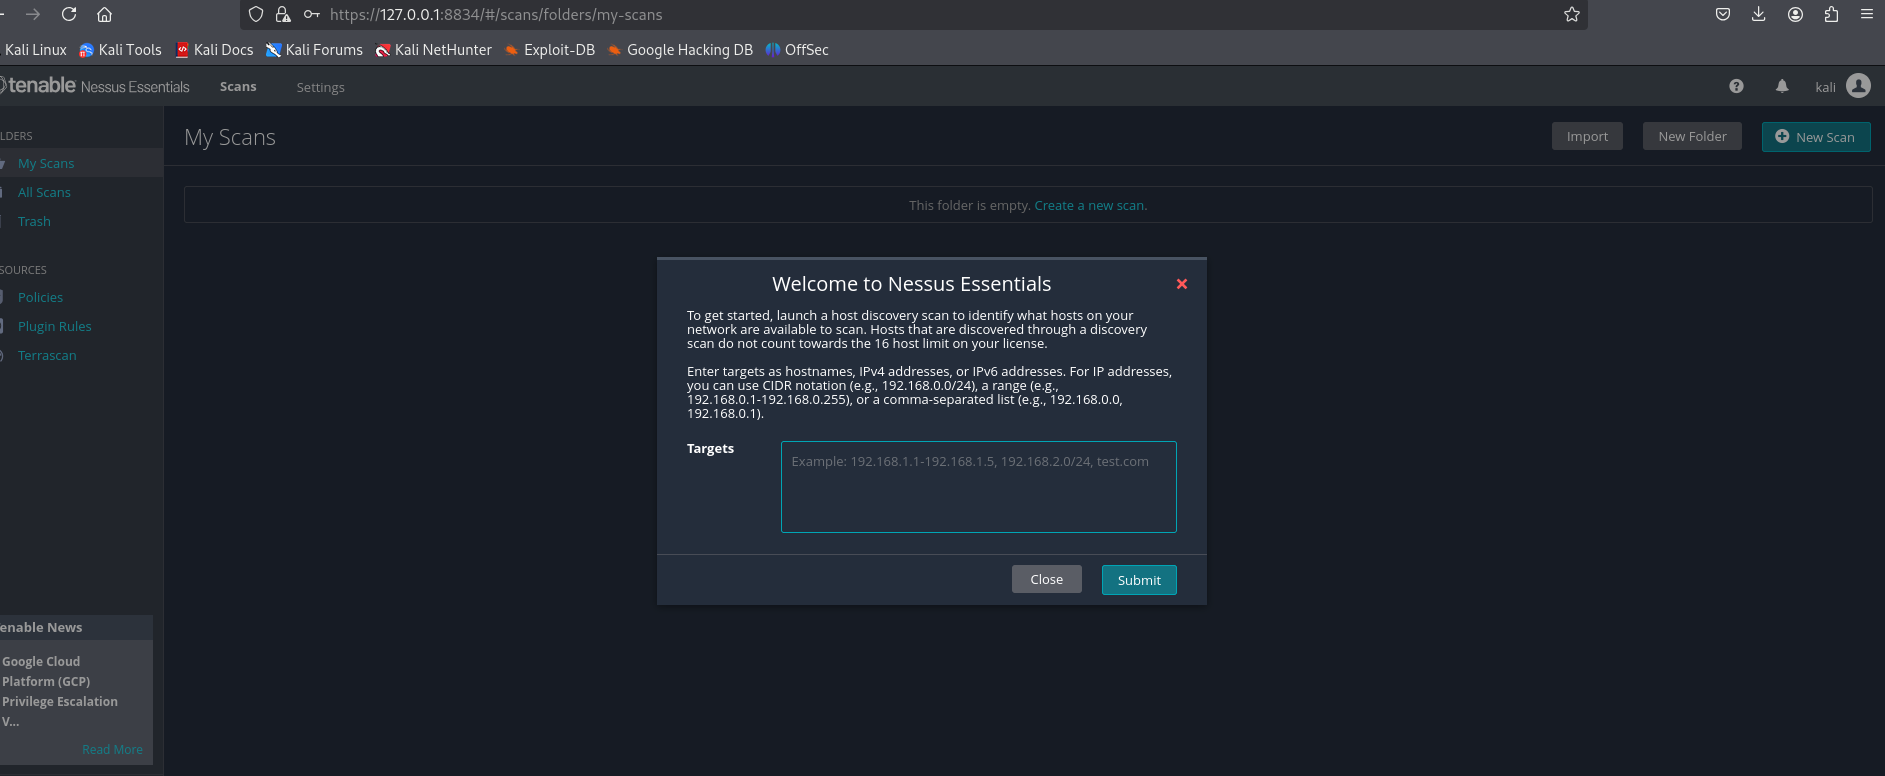Image resolution: width=1885 pixels, height=776 pixels.
Task: Open the browser hamburger menu
Action: tap(1867, 14)
